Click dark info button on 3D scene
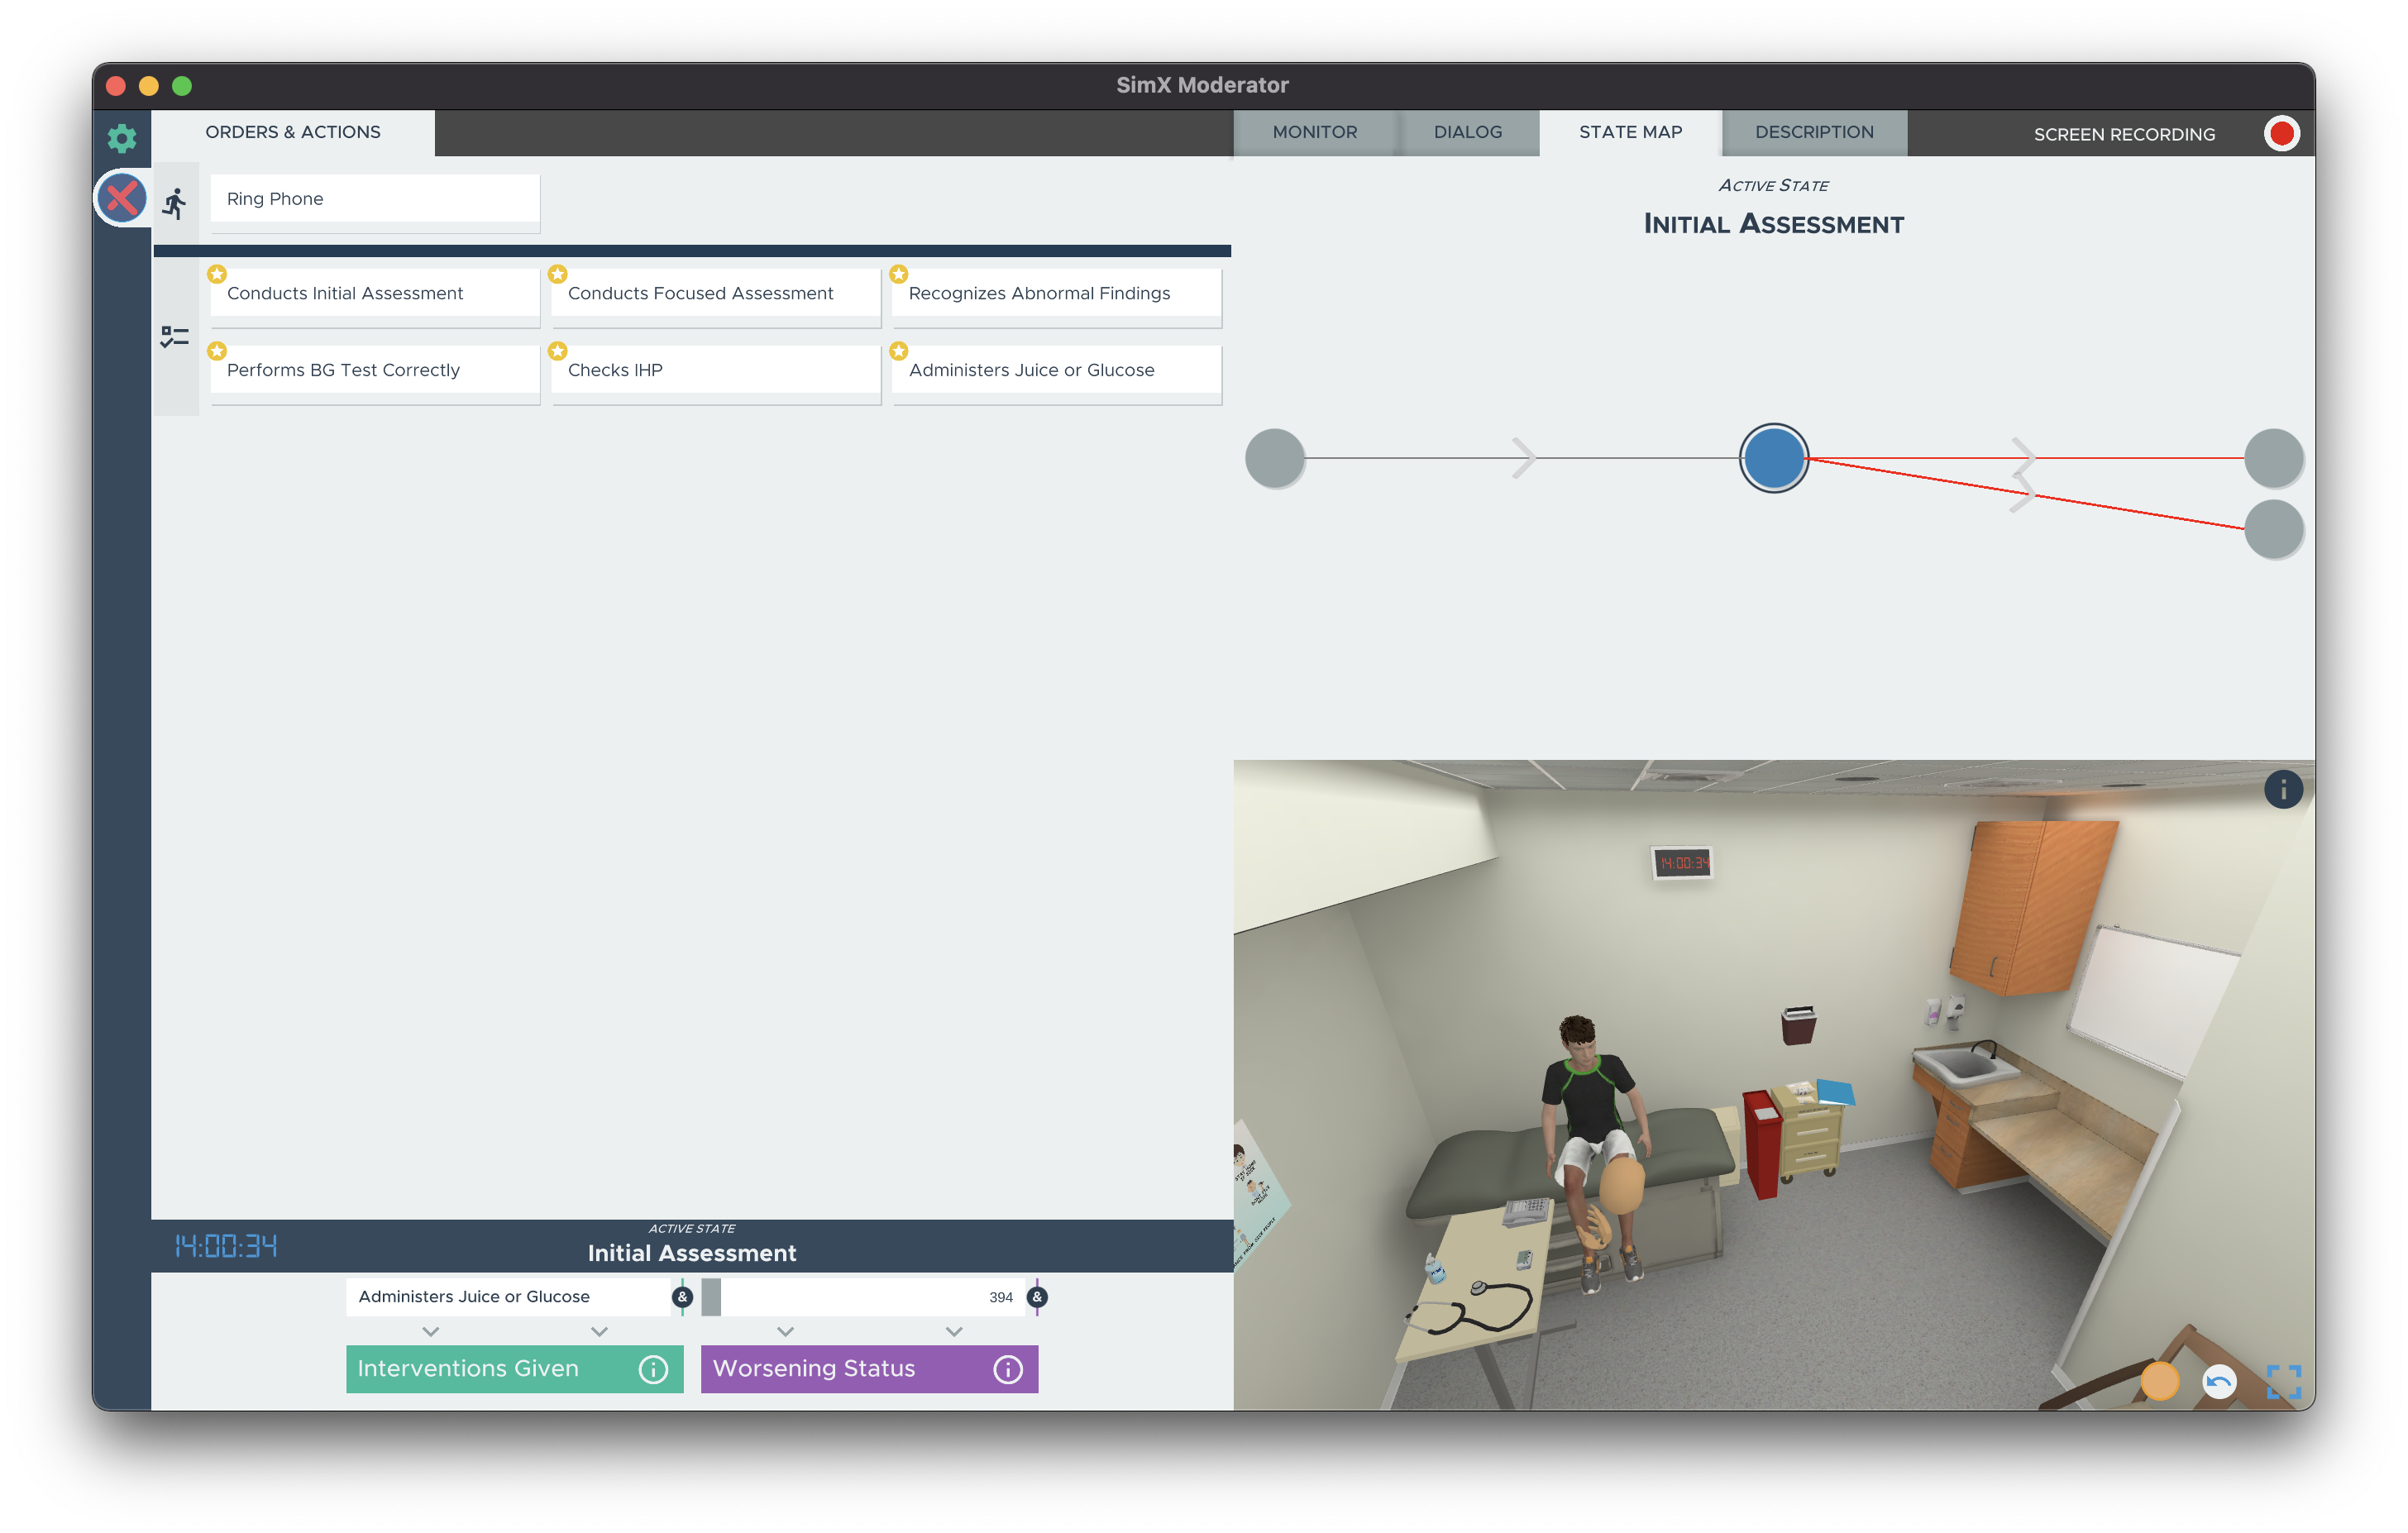Image resolution: width=2408 pixels, height=1533 pixels. pyautogui.click(x=2282, y=790)
